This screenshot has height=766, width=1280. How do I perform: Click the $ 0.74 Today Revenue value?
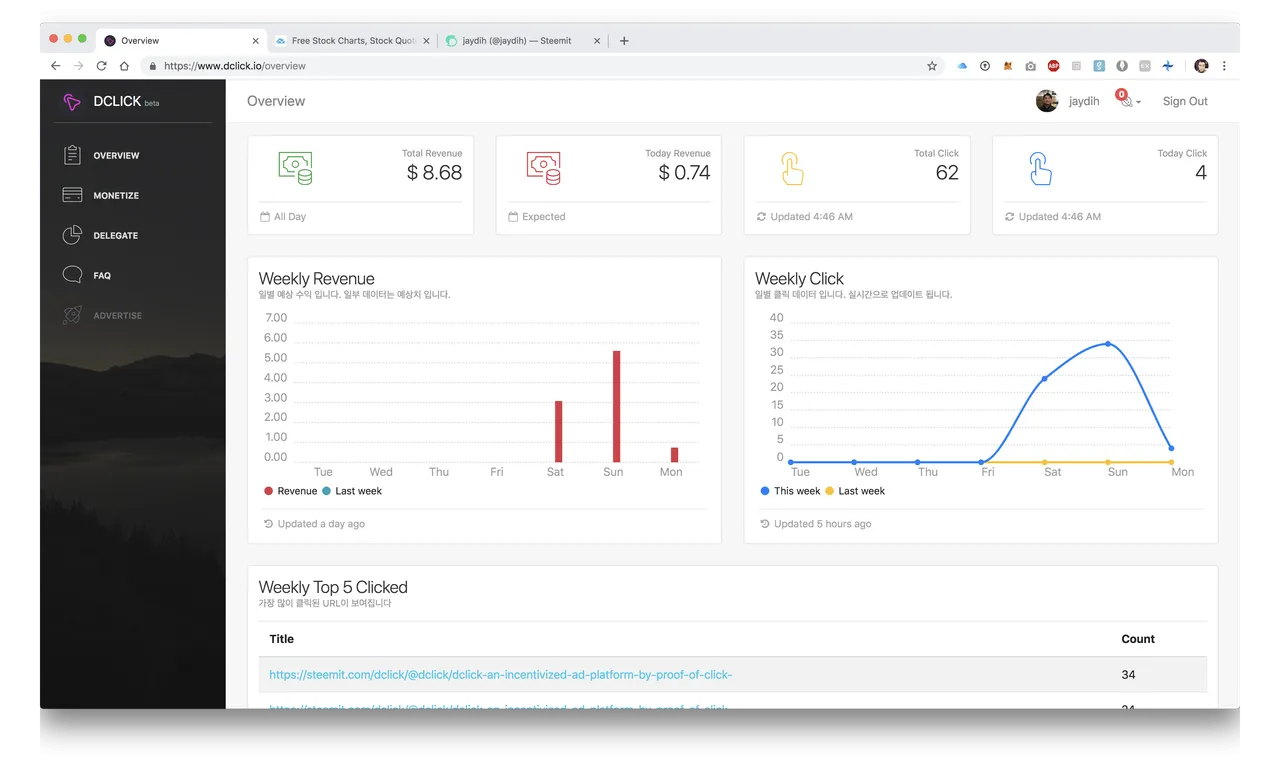(684, 173)
